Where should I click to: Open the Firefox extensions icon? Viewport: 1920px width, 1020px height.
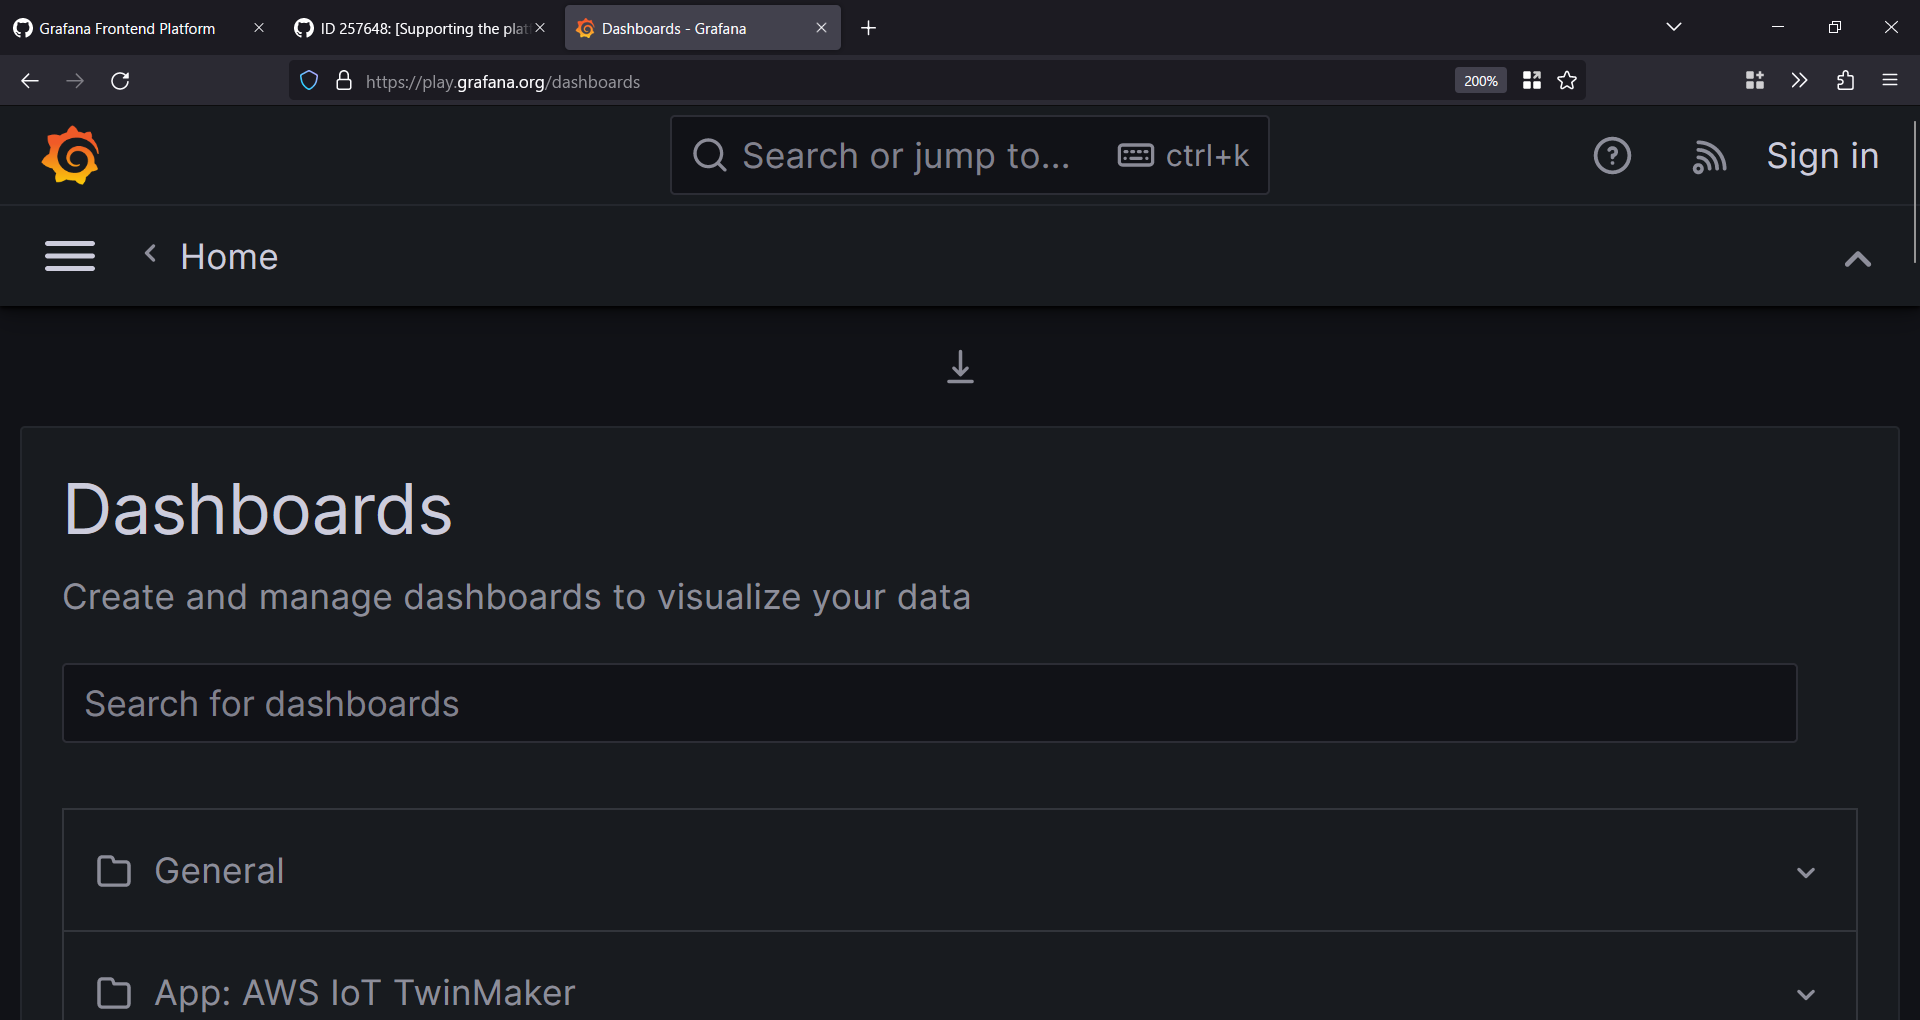(x=1845, y=80)
